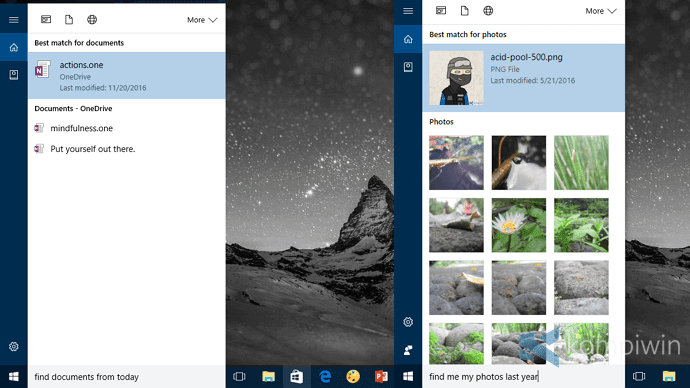This screenshot has height=388, width=690.
Task: Open Notebook icon in right Cortana sidebar
Action: (x=408, y=66)
